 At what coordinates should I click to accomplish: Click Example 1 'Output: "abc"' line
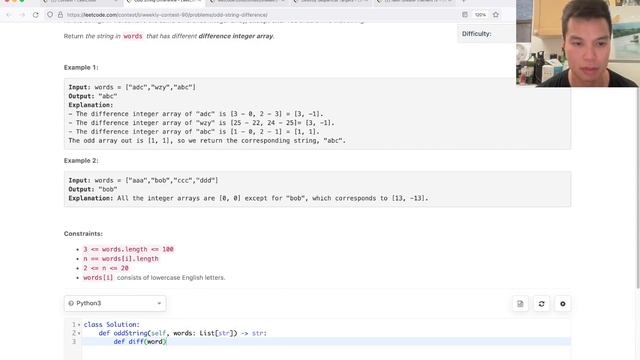(93, 96)
